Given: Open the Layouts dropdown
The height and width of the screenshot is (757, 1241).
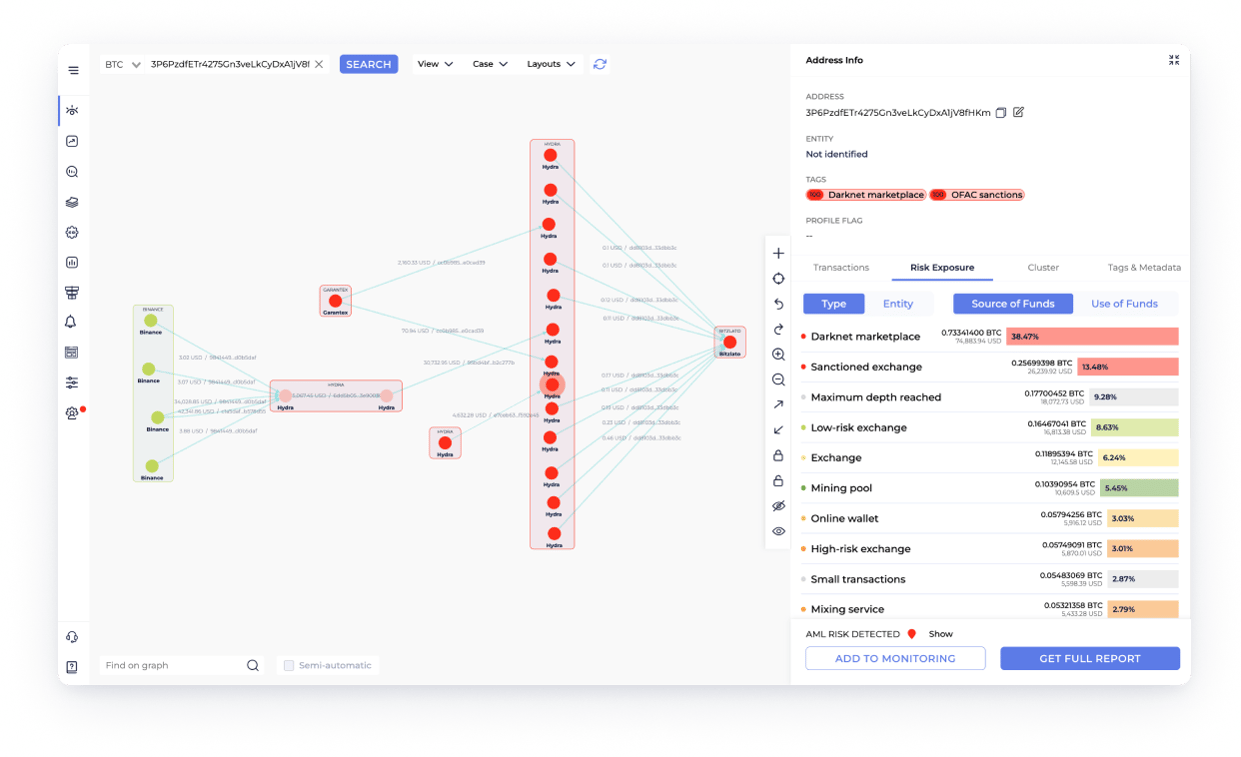Looking at the screenshot, I should 551,64.
